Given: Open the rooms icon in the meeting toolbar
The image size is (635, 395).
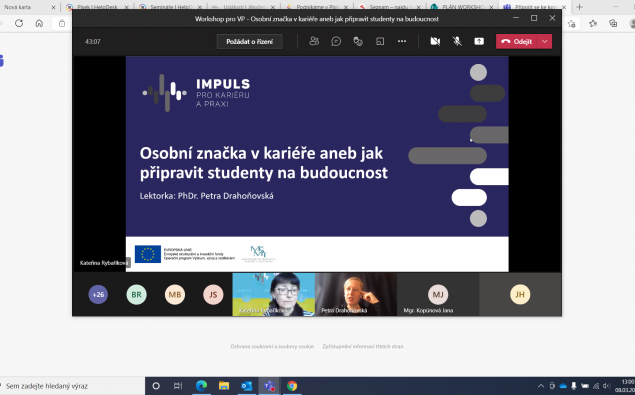Looking at the screenshot, I should [x=380, y=41].
